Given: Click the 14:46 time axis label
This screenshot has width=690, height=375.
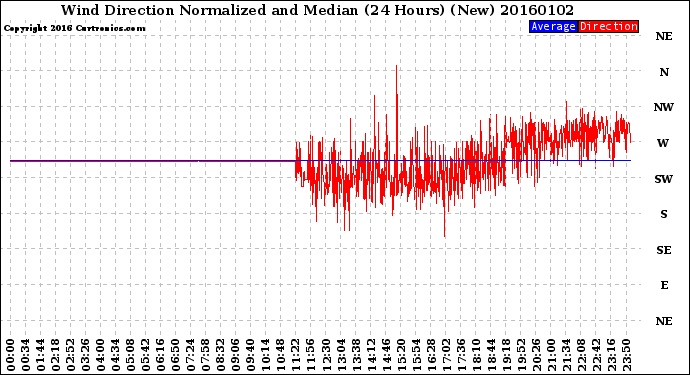Looking at the screenshot, I should [385, 355].
